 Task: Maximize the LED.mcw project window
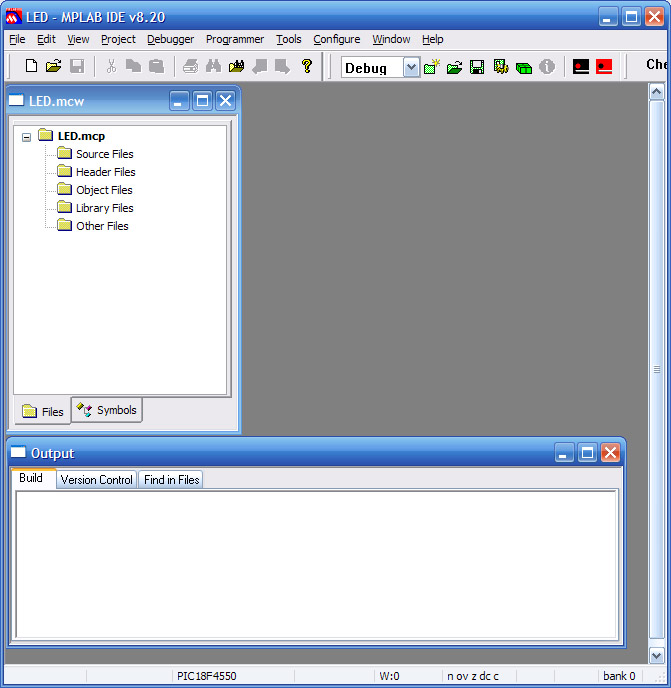[x=202, y=101]
